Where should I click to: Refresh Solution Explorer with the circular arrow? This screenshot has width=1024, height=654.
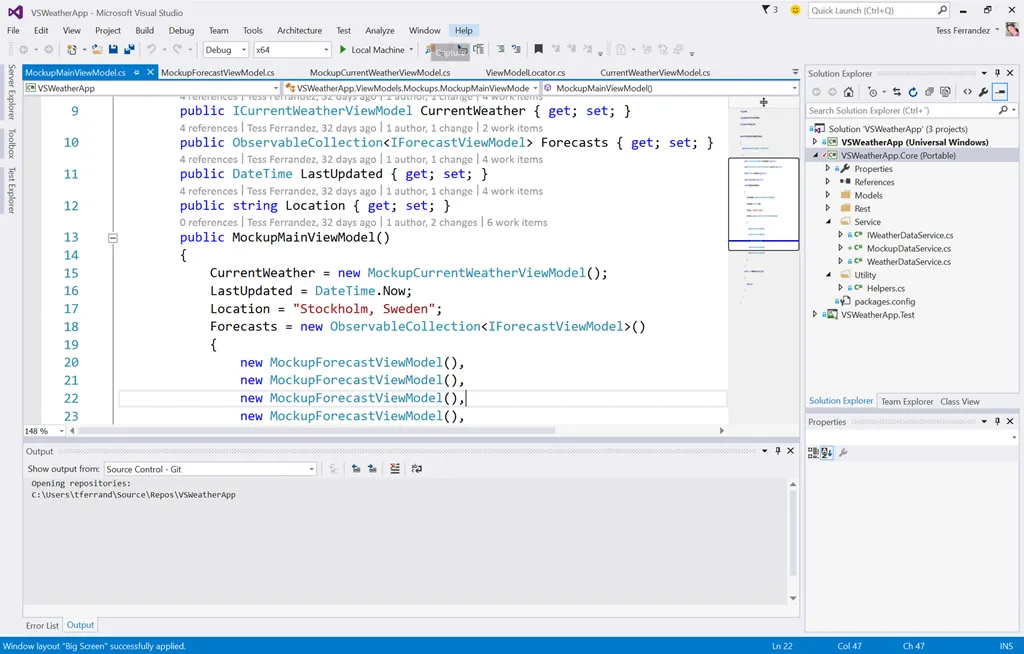[x=913, y=91]
